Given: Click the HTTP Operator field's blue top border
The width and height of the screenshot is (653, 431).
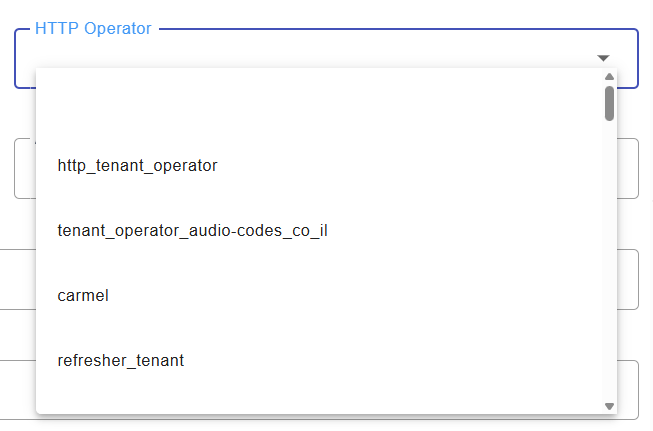Looking at the screenshot, I should point(400,29).
